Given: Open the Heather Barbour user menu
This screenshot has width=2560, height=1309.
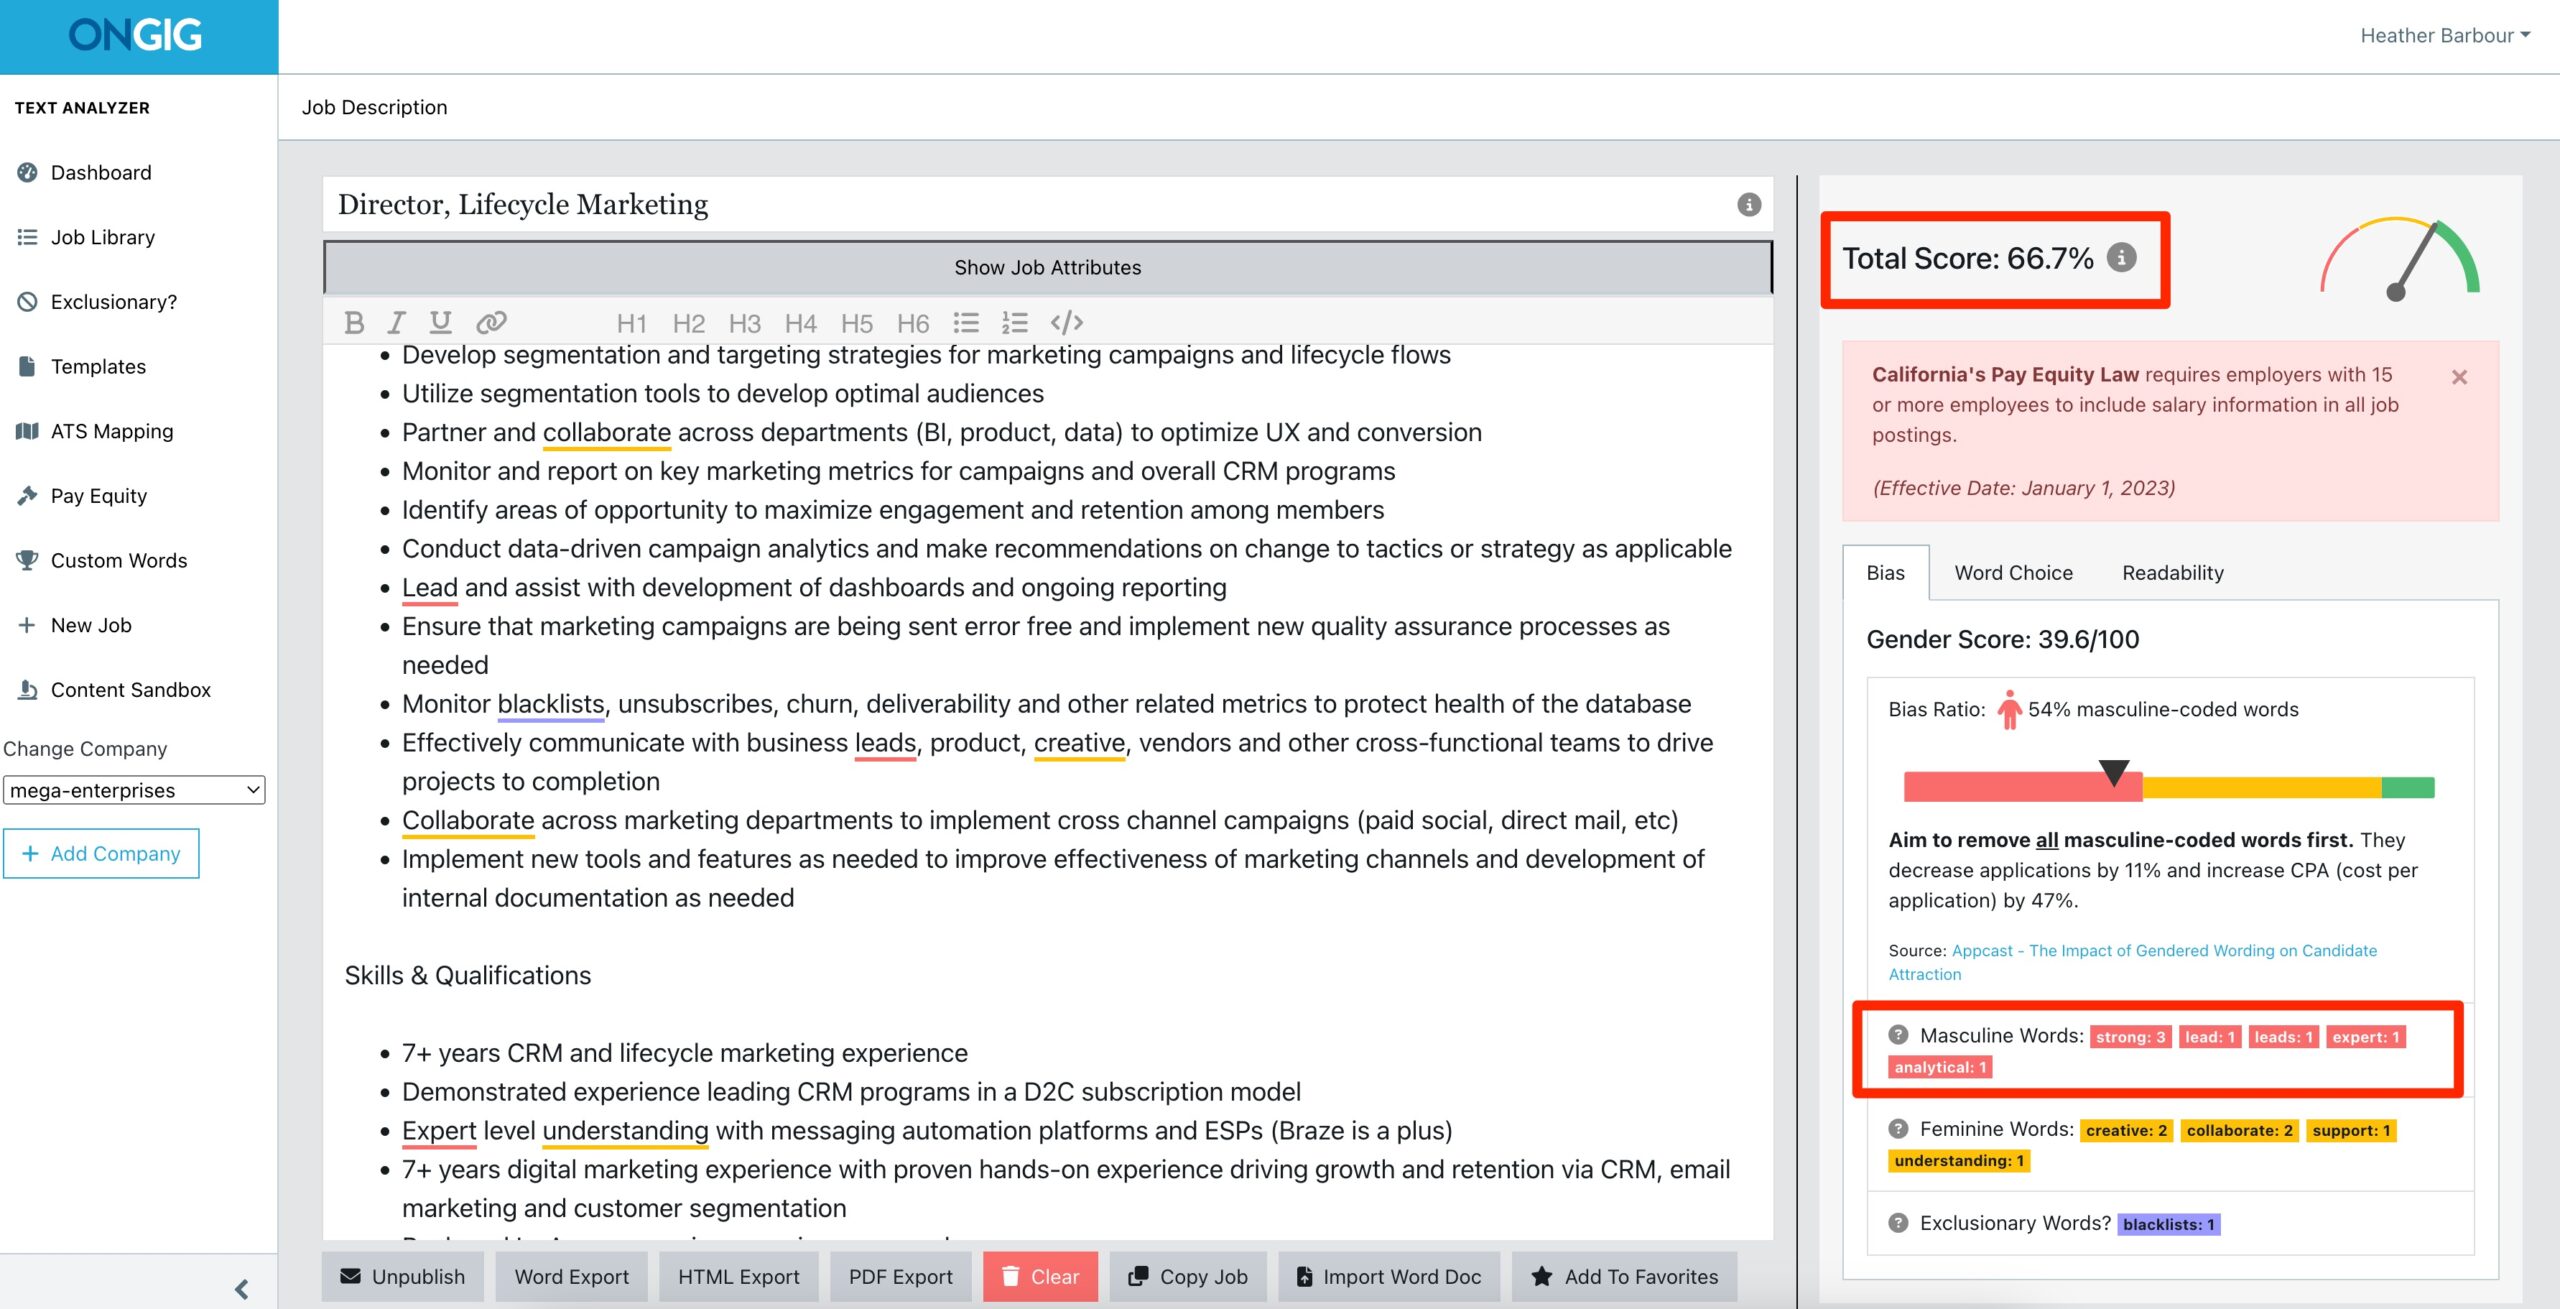Looking at the screenshot, I should (x=2445, y=35).
